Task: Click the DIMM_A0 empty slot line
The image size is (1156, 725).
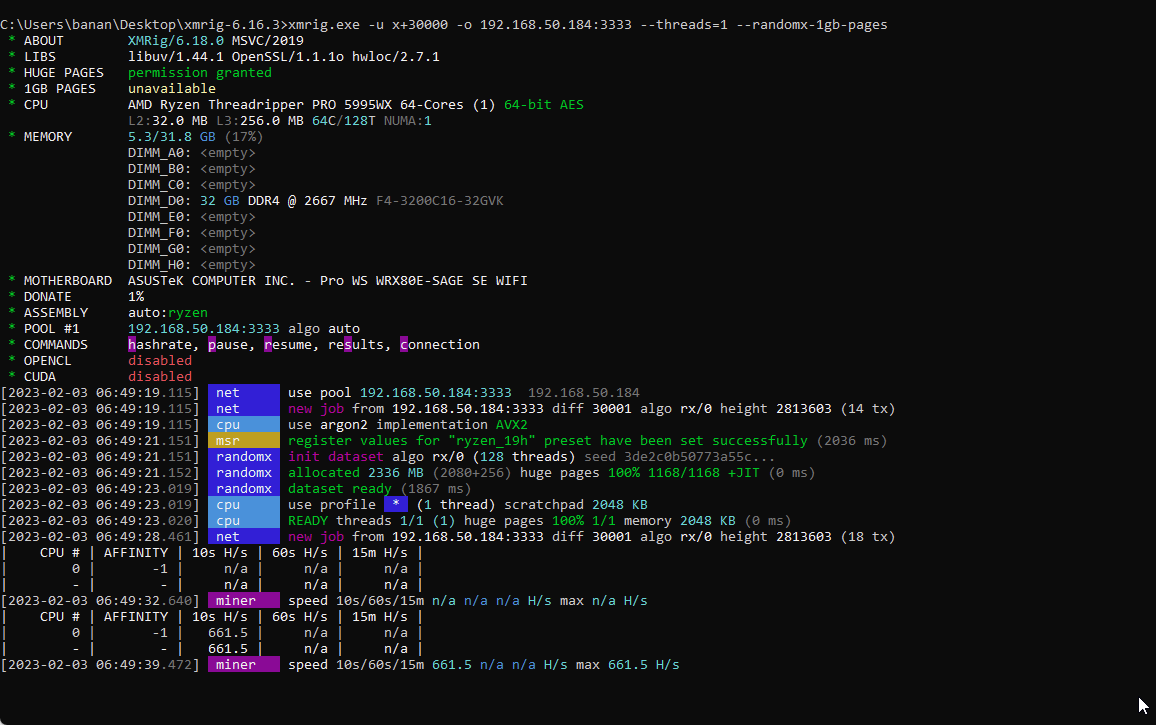Action: point(192,153)
